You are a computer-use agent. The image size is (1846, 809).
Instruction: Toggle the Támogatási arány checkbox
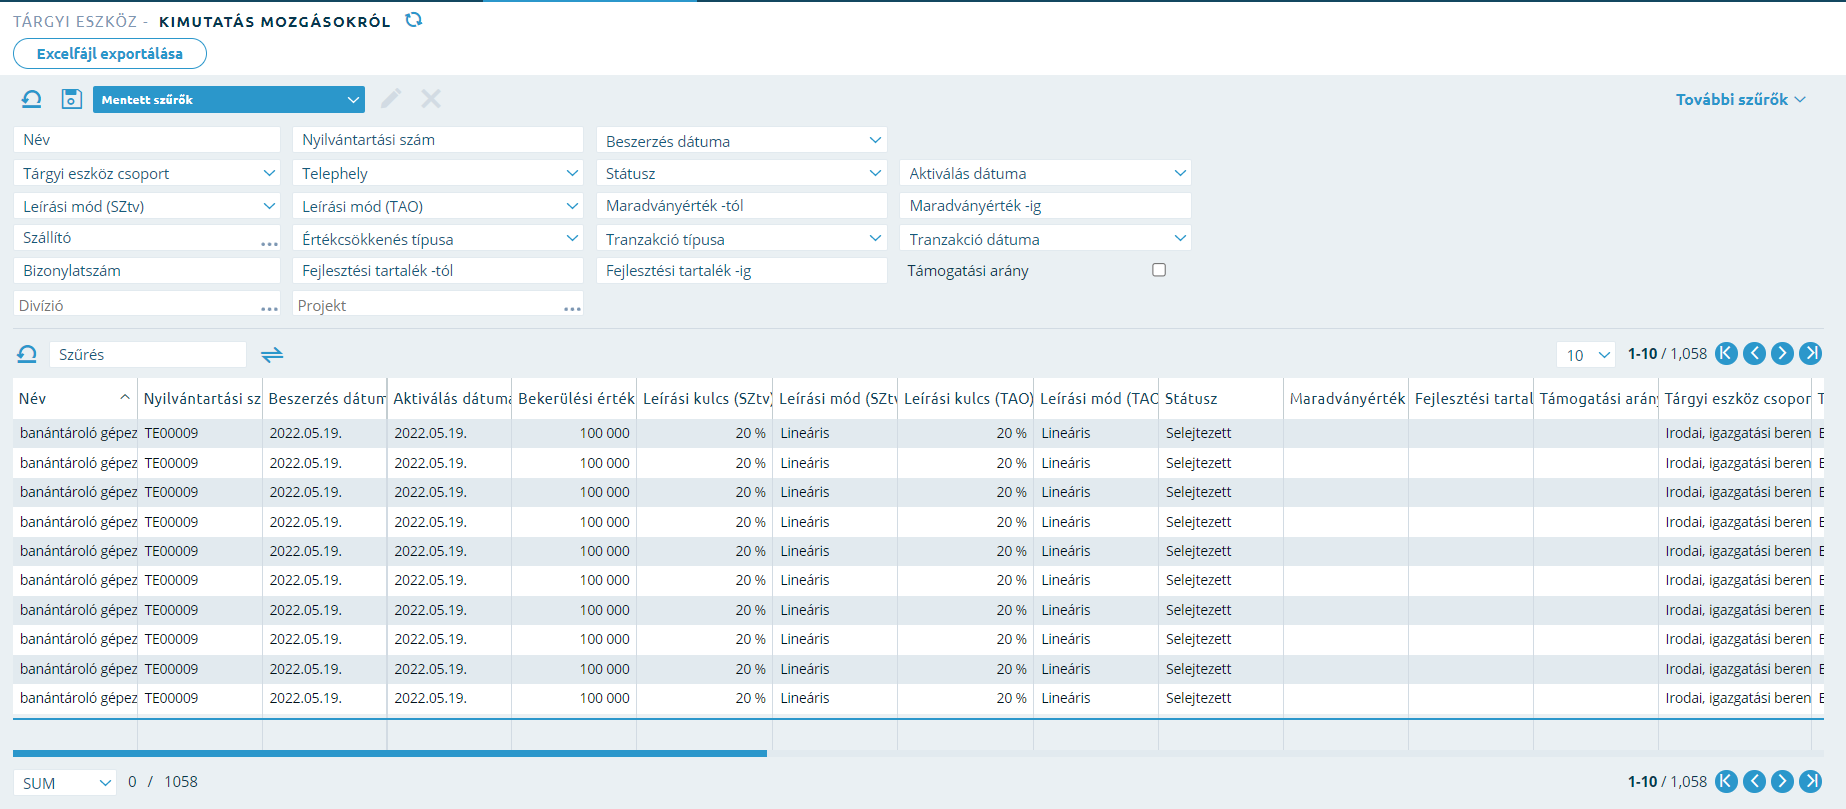(x=1159, y=270)
